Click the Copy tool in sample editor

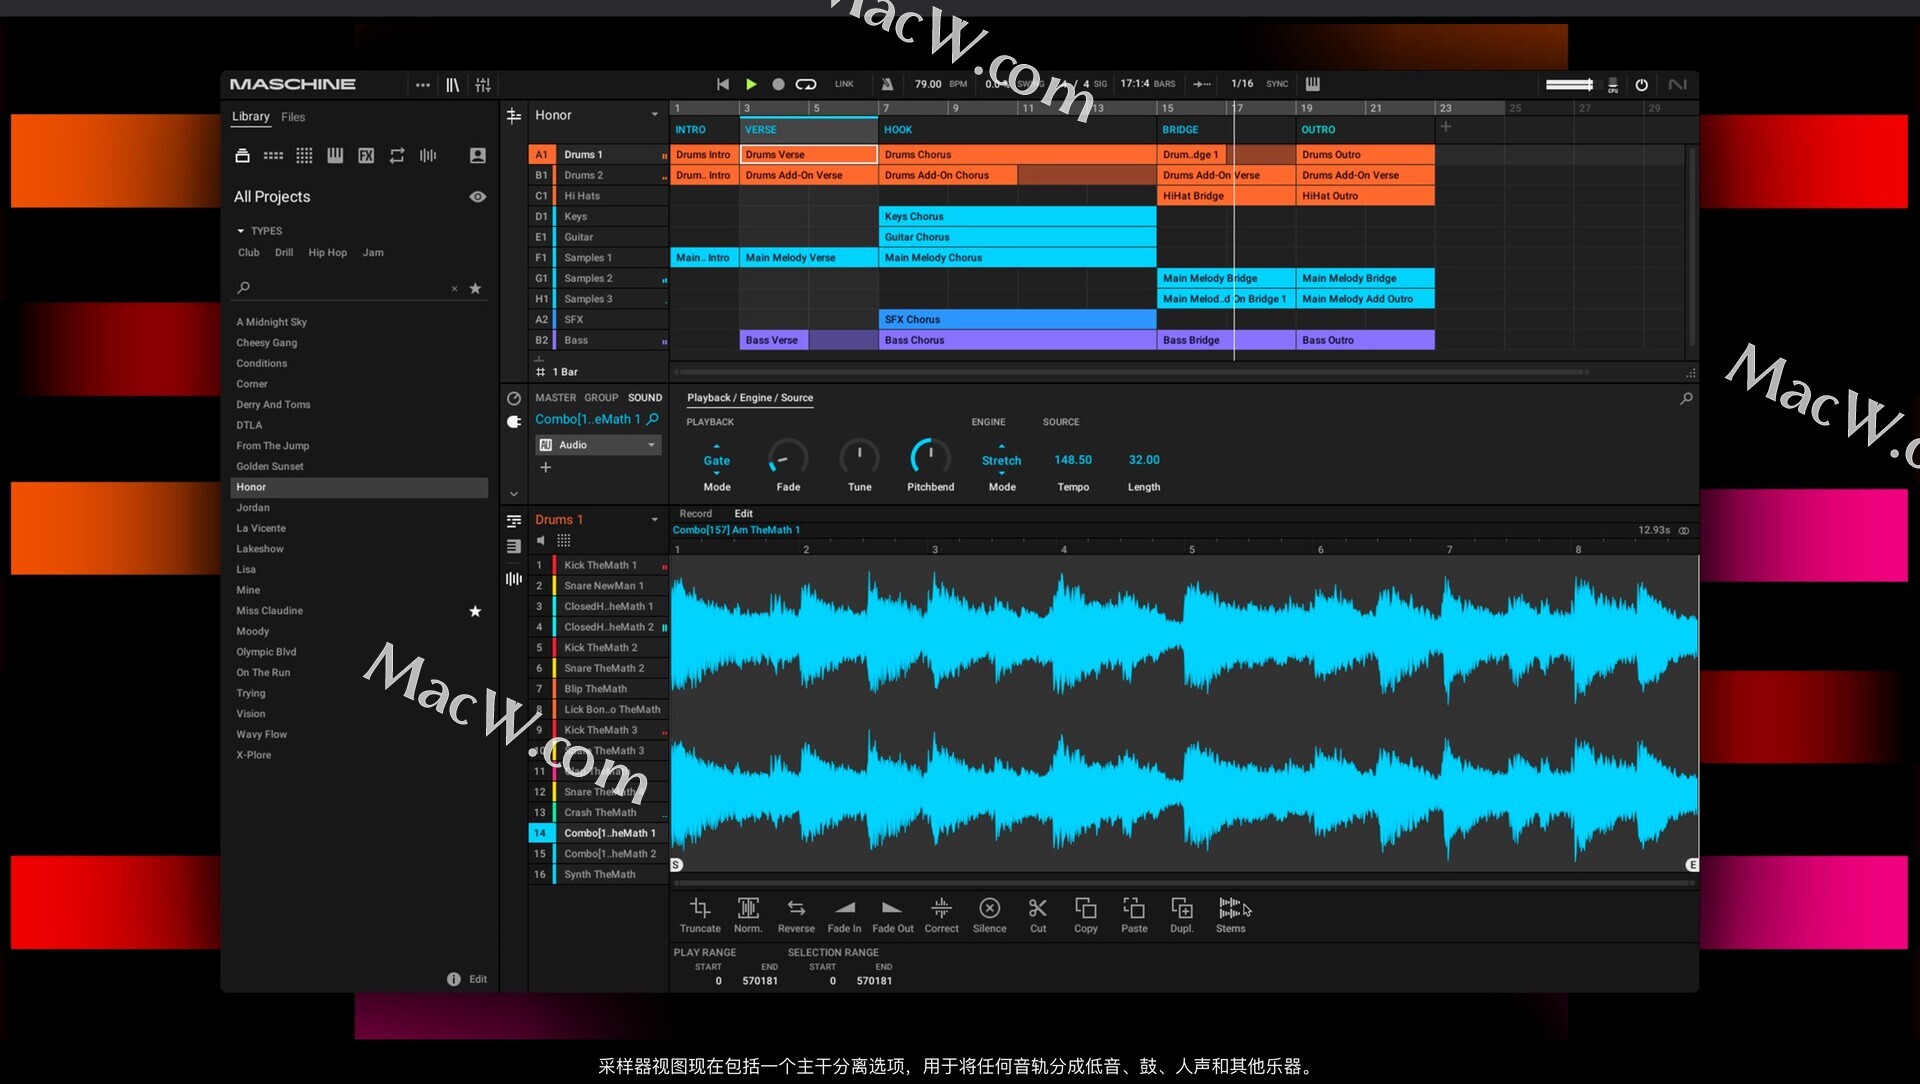coord(1085,914)
